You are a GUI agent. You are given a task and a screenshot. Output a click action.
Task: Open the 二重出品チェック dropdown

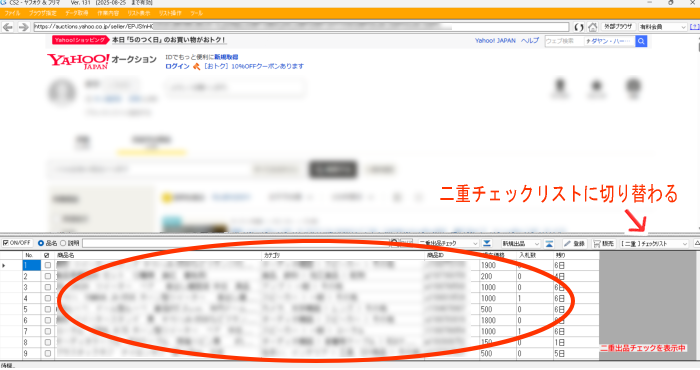coord(448,243)
